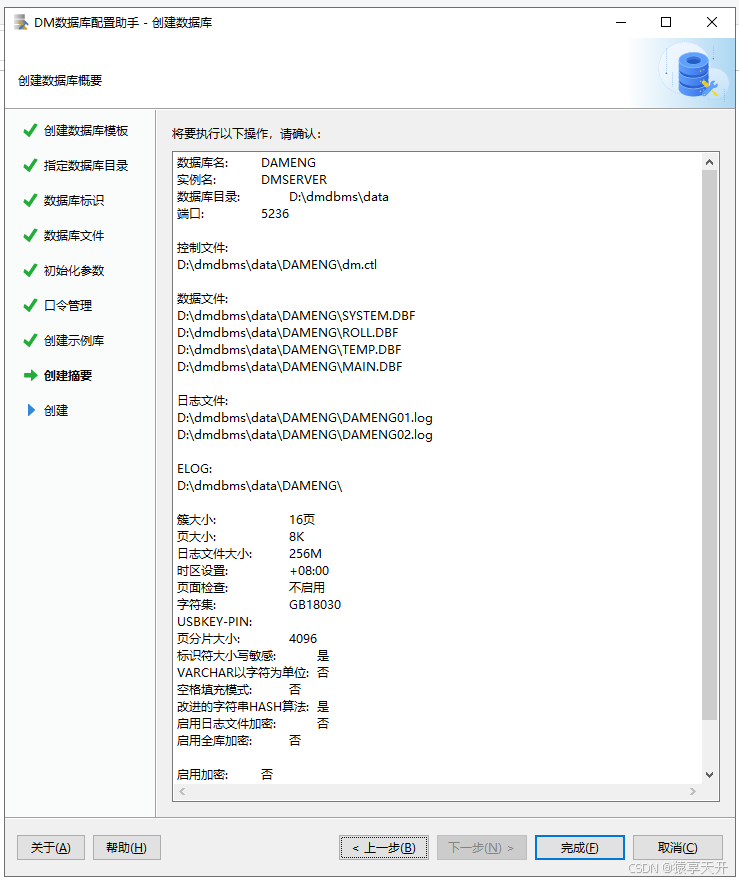Image resolution: width=739 pixels, height=881 pixels.
Task: Select the 口令管理 step
Action: 68,305
